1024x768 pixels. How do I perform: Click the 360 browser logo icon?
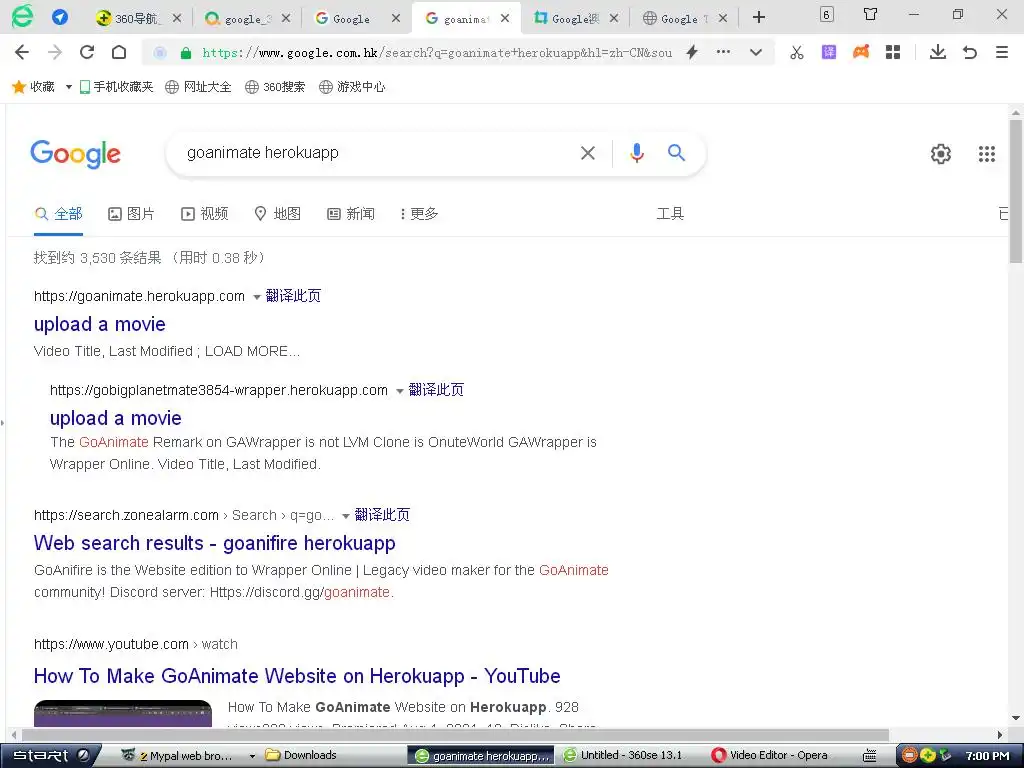[22, 16]
